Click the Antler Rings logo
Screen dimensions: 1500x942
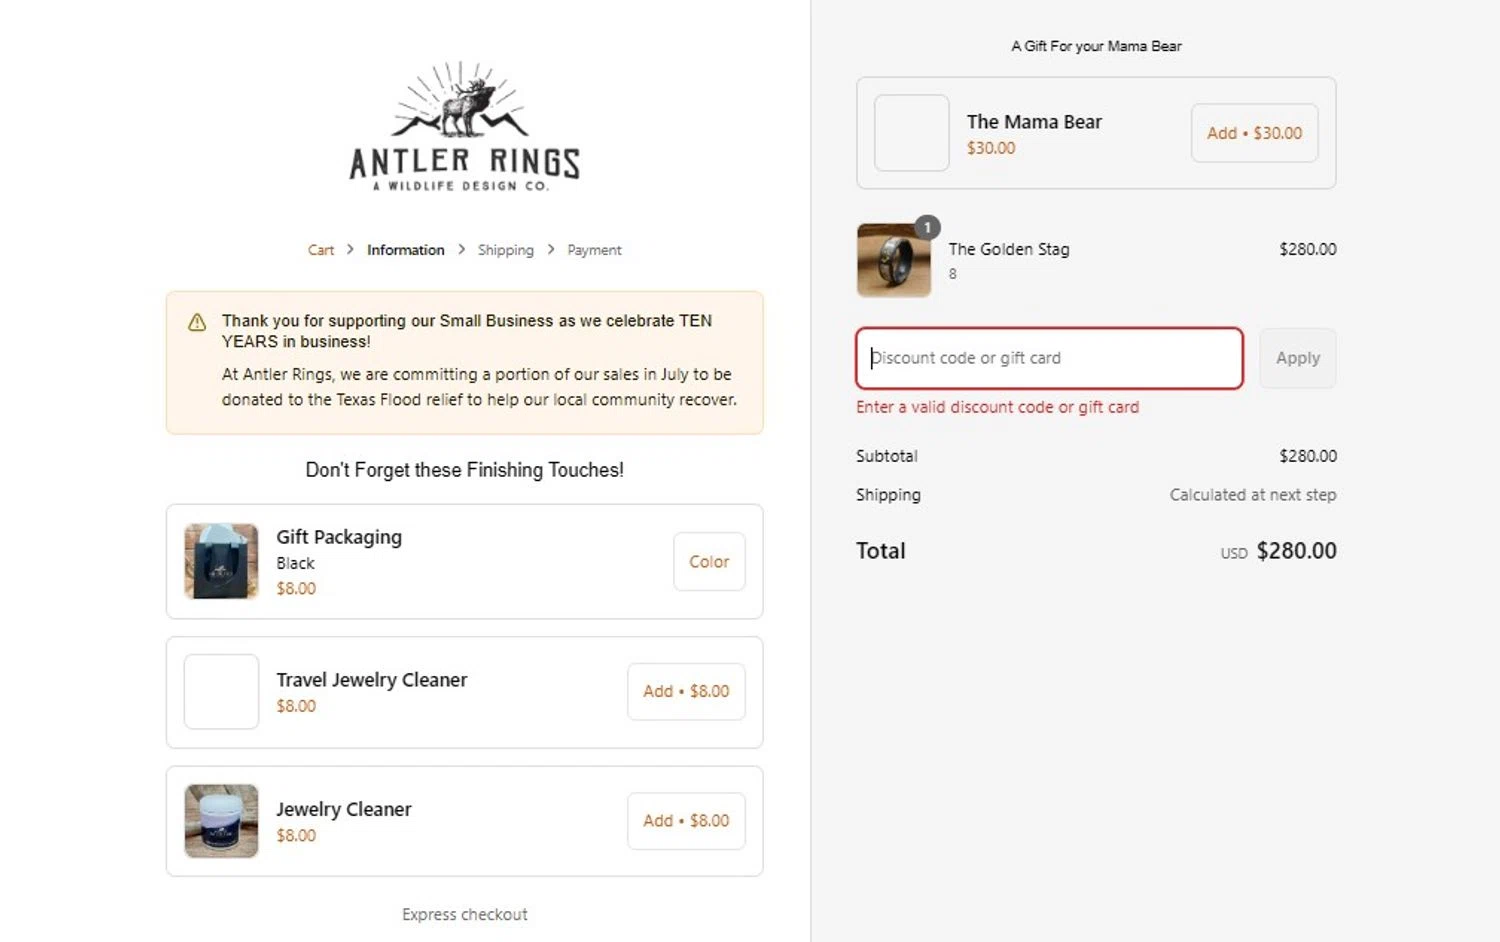464,127
